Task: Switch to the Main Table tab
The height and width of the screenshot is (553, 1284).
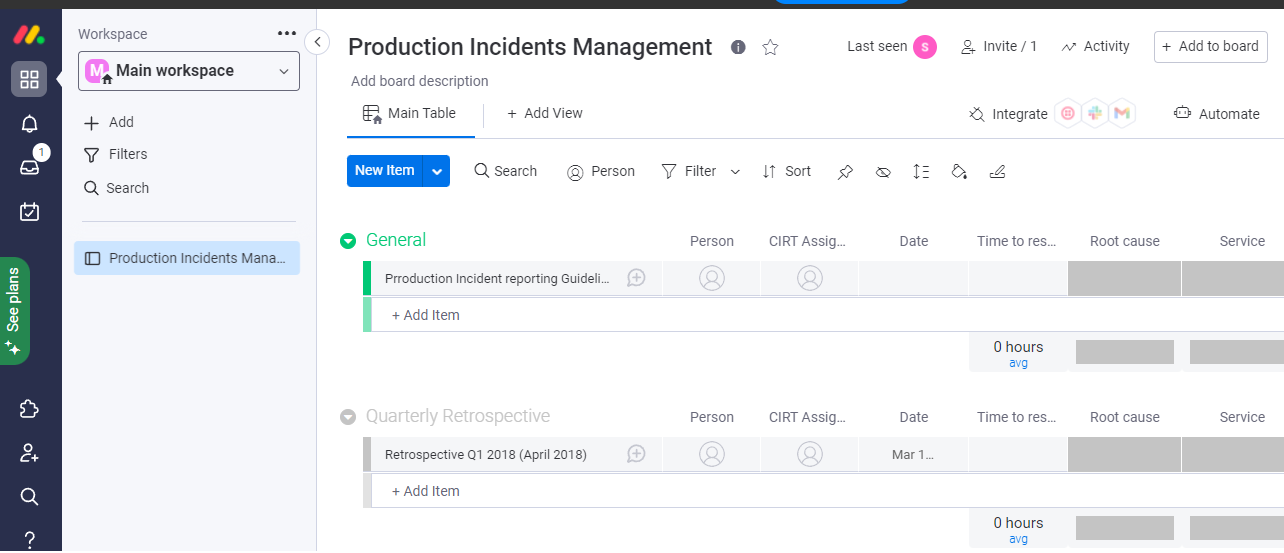Action: [x=410, y=114]
